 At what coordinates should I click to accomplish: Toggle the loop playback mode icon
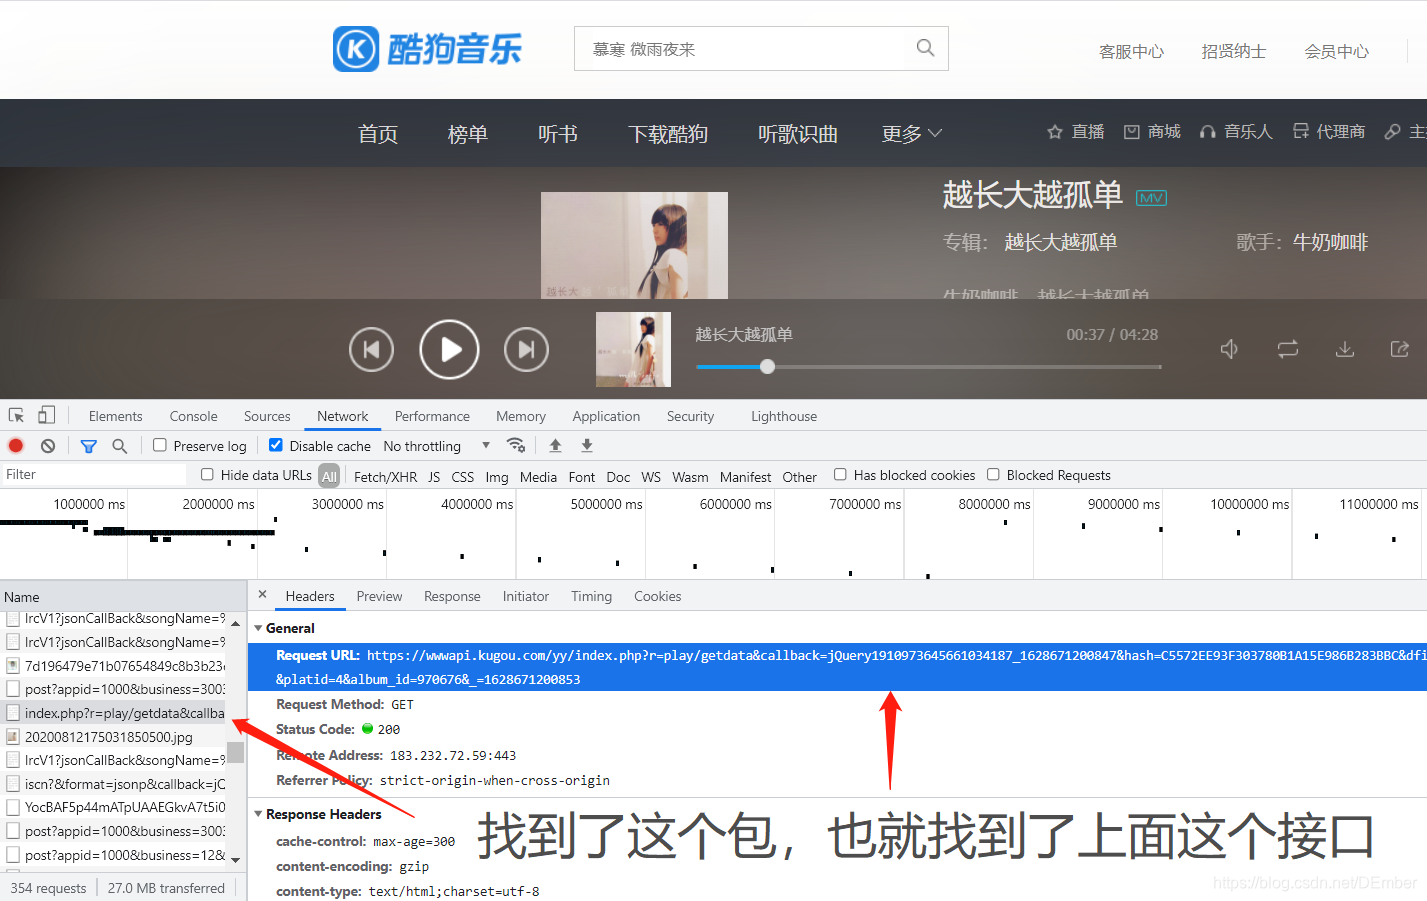[x=1288, y=349]
